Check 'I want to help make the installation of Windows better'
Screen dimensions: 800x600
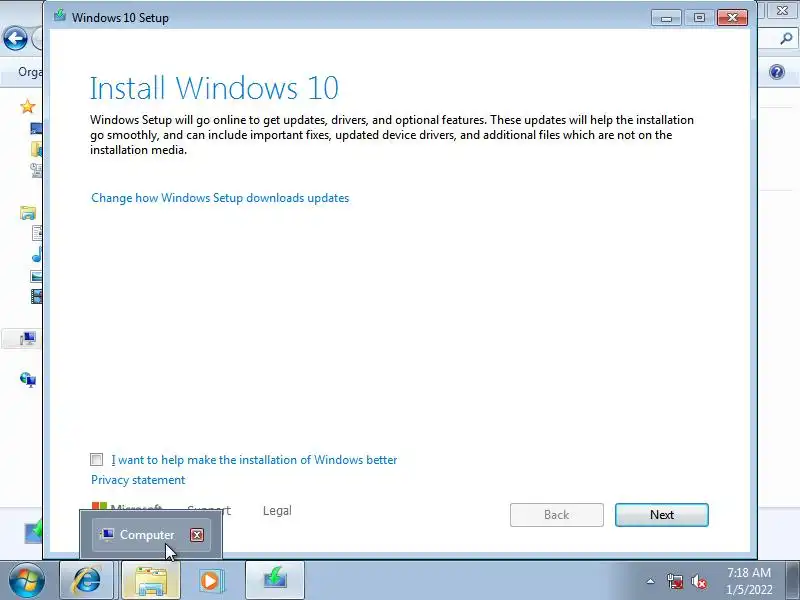coord(96,460)
